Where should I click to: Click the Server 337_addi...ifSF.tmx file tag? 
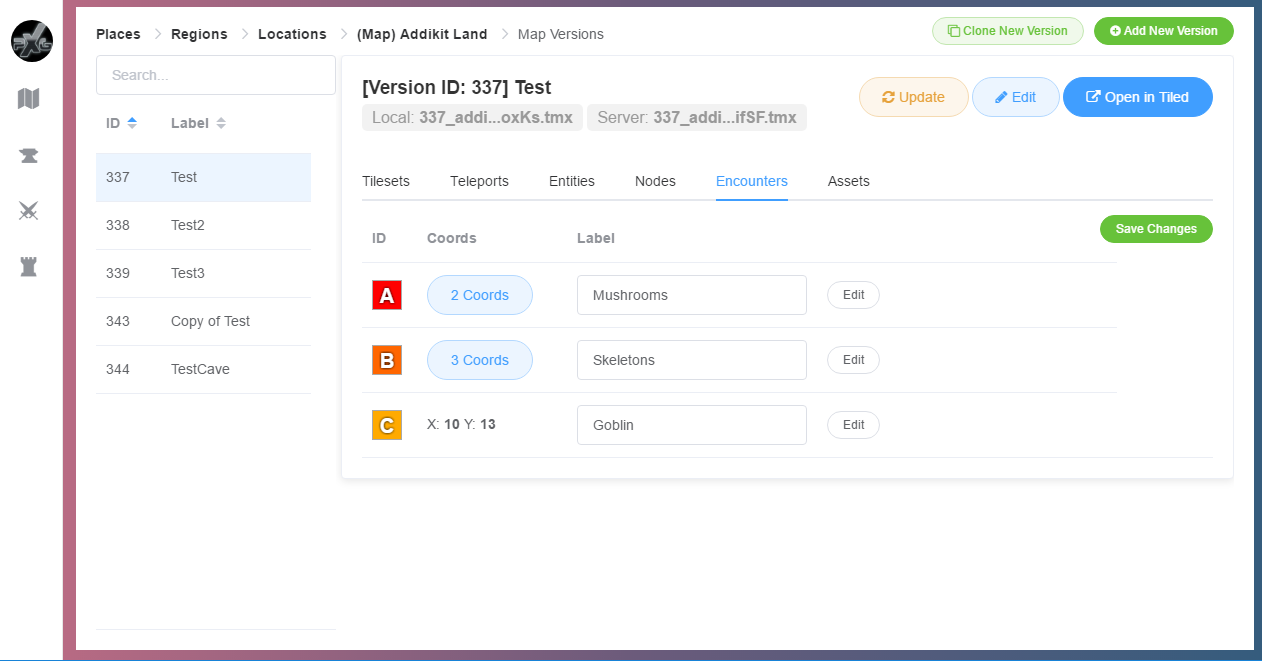[697, 117]
